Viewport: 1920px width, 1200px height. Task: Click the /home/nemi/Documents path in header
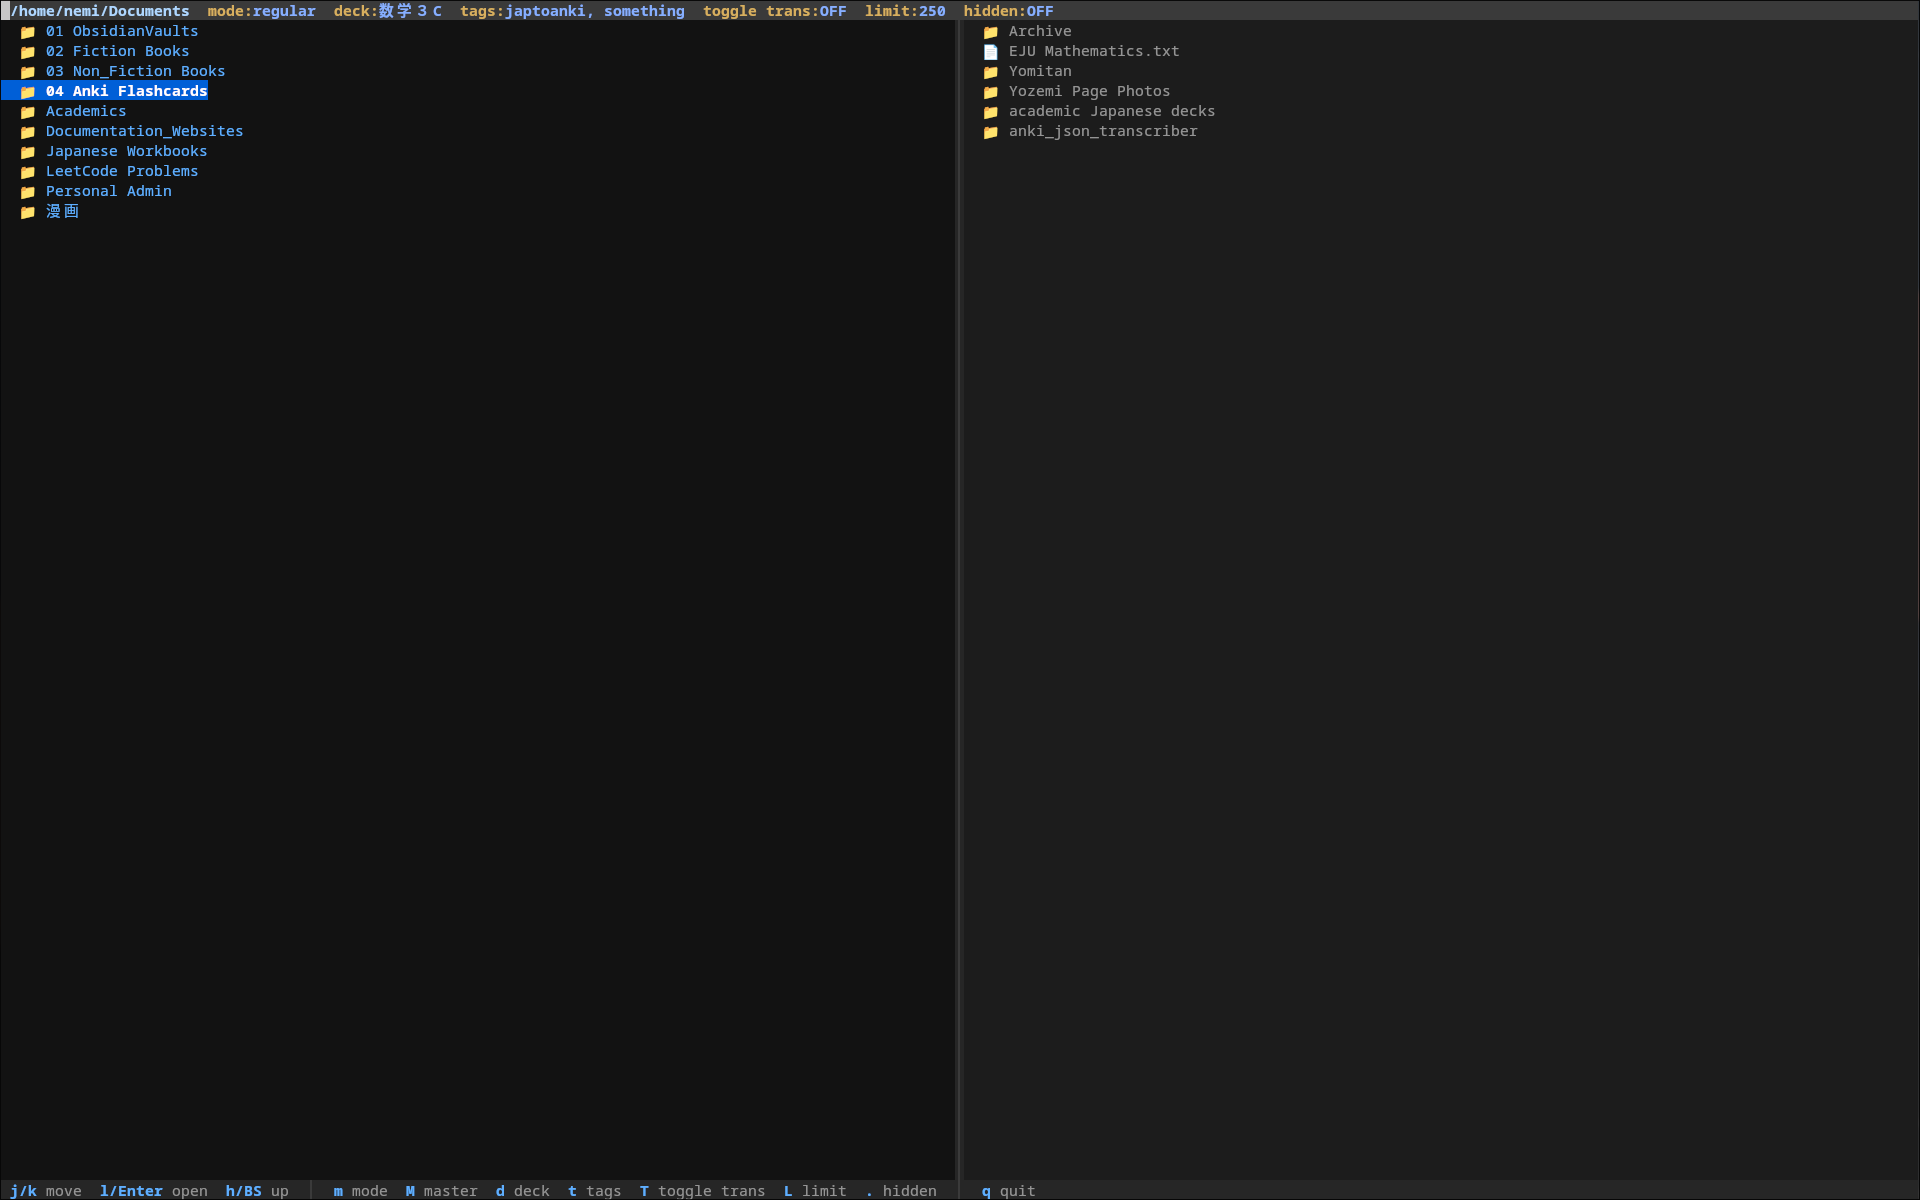(x=100, y=11)
